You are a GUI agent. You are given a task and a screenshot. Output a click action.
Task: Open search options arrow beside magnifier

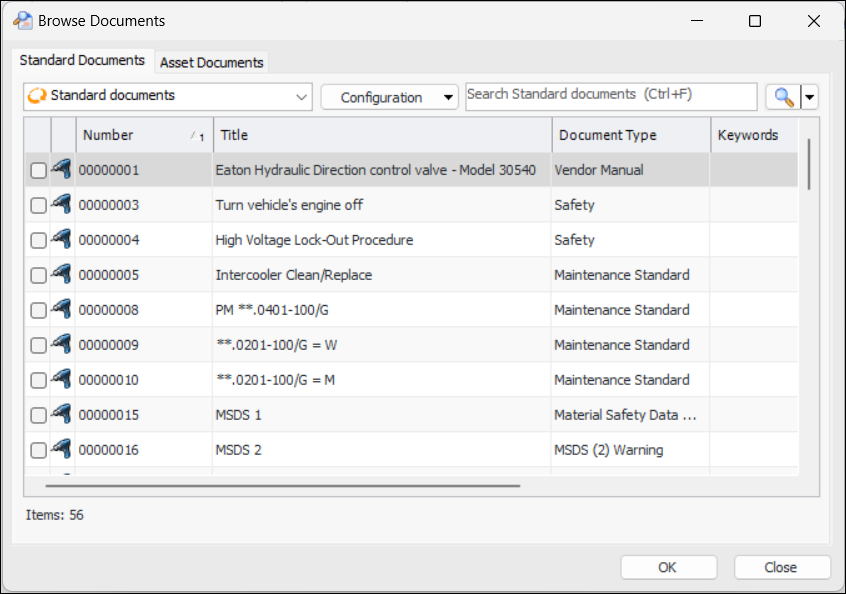(810, 97)
